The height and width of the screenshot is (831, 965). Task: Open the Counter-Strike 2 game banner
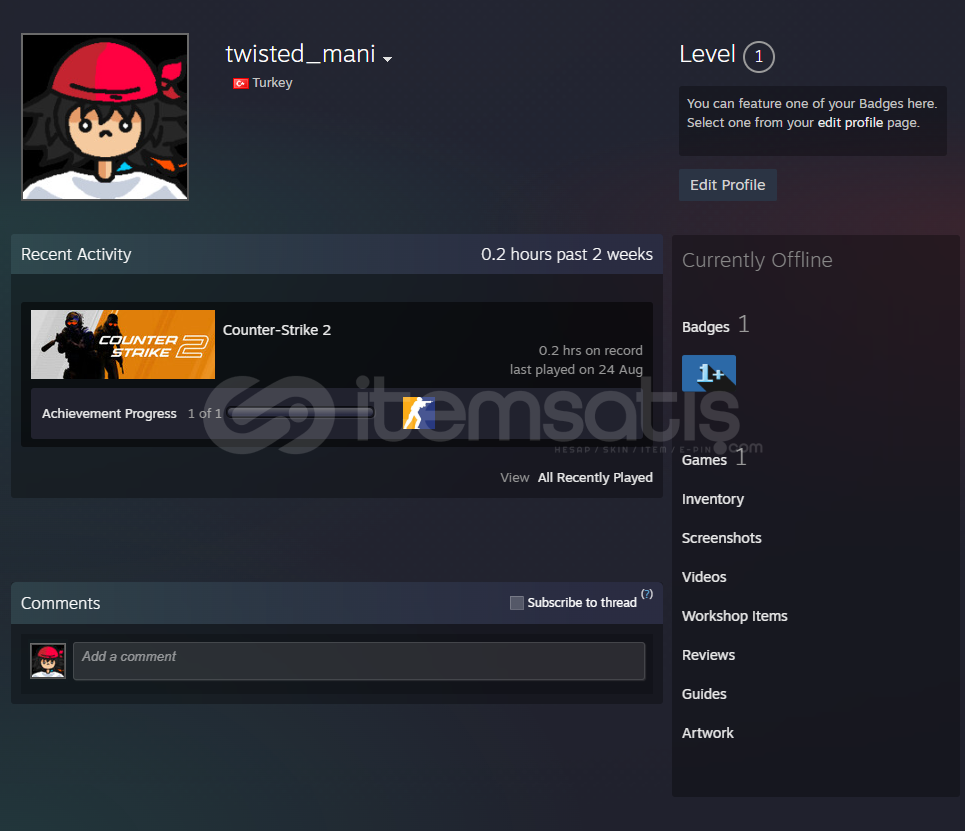click(123, 344)
